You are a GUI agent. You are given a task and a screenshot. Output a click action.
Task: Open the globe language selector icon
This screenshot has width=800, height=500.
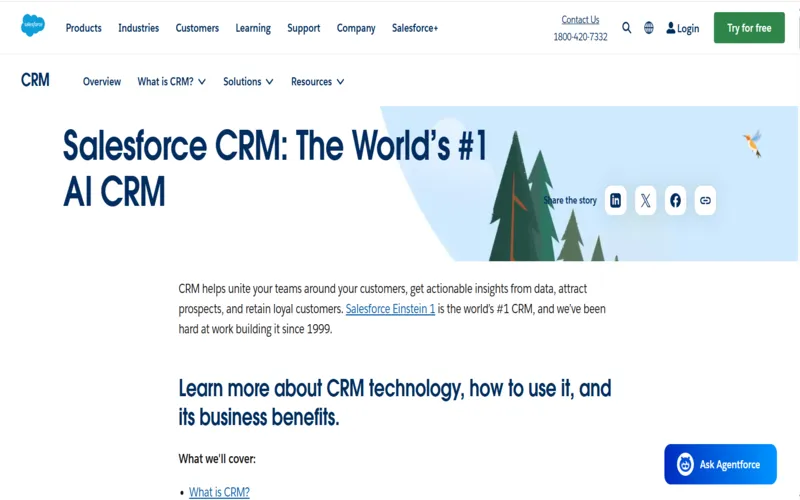[x=648, y=28]
